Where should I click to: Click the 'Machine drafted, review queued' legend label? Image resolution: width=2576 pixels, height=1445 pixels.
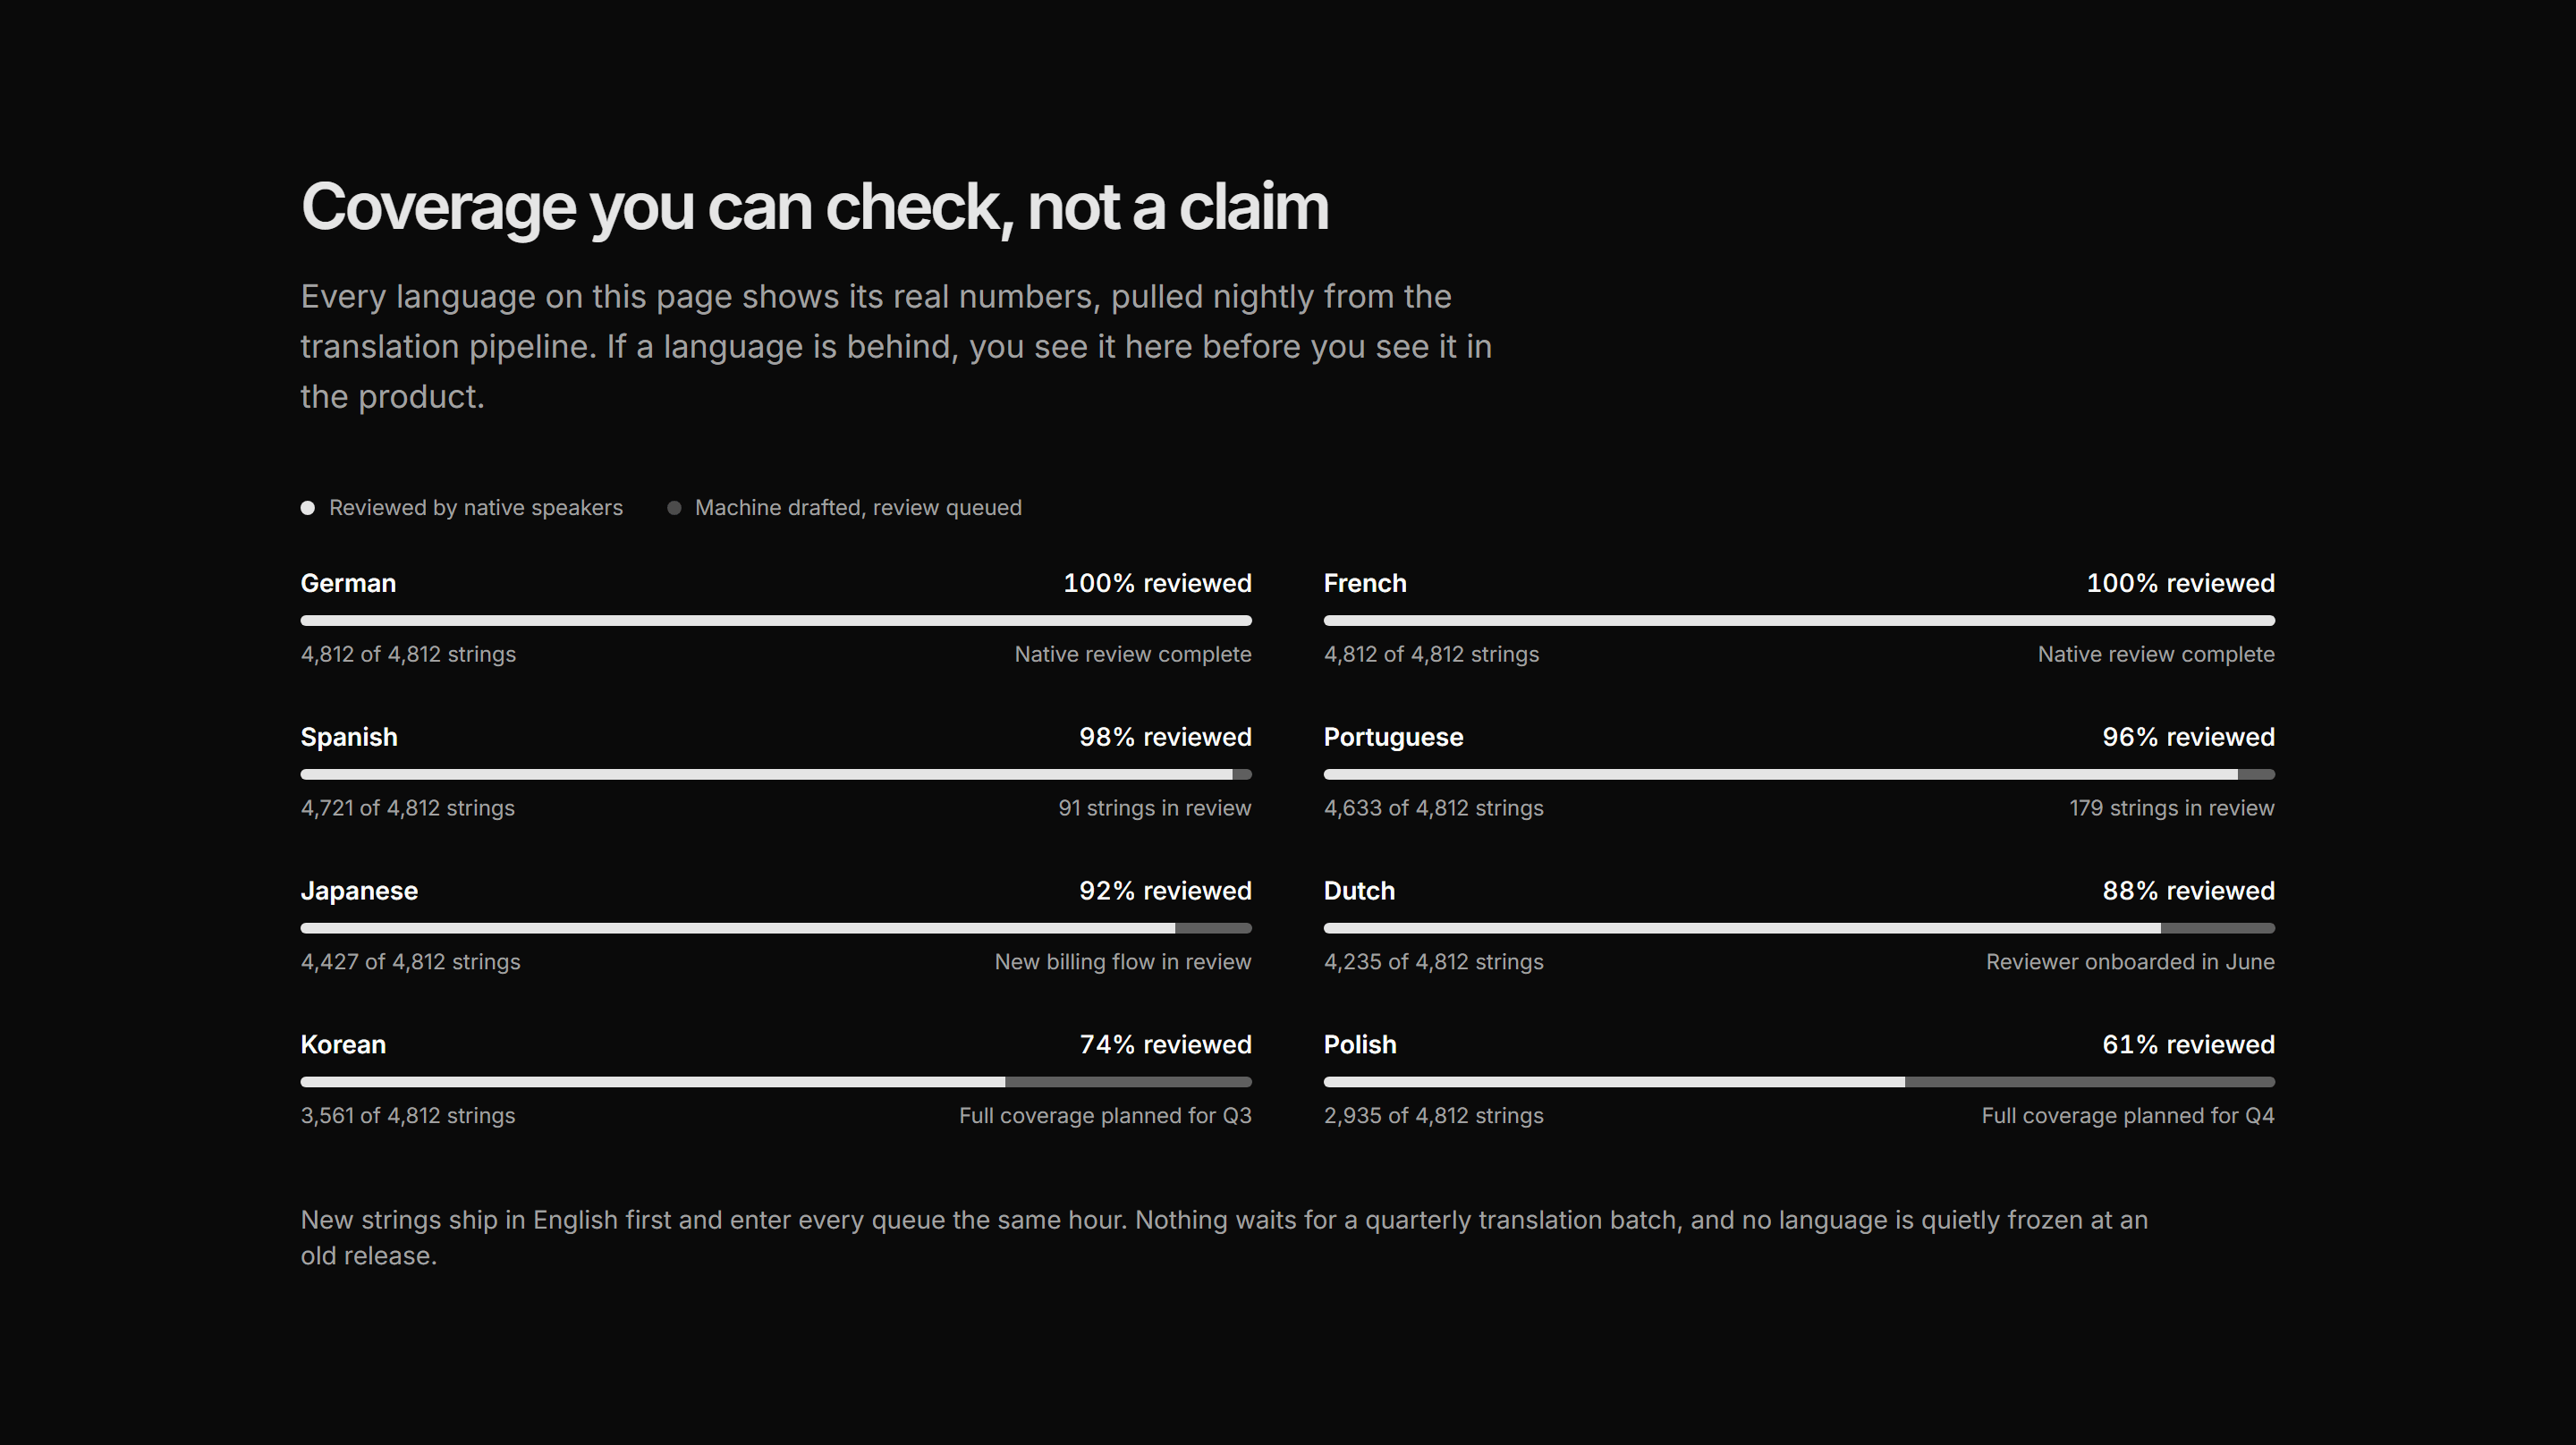858,508
